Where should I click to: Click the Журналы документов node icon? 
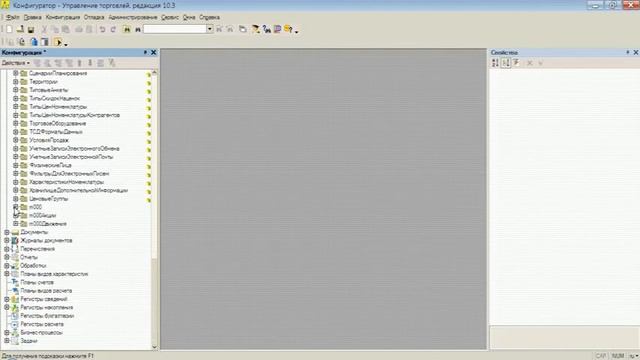[15, 240]
